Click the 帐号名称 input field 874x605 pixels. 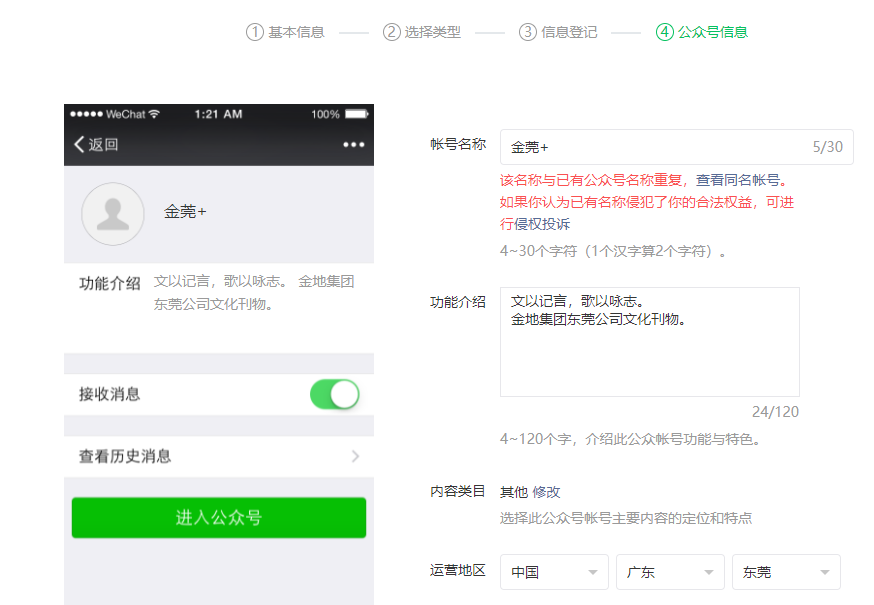pos(677,147)
